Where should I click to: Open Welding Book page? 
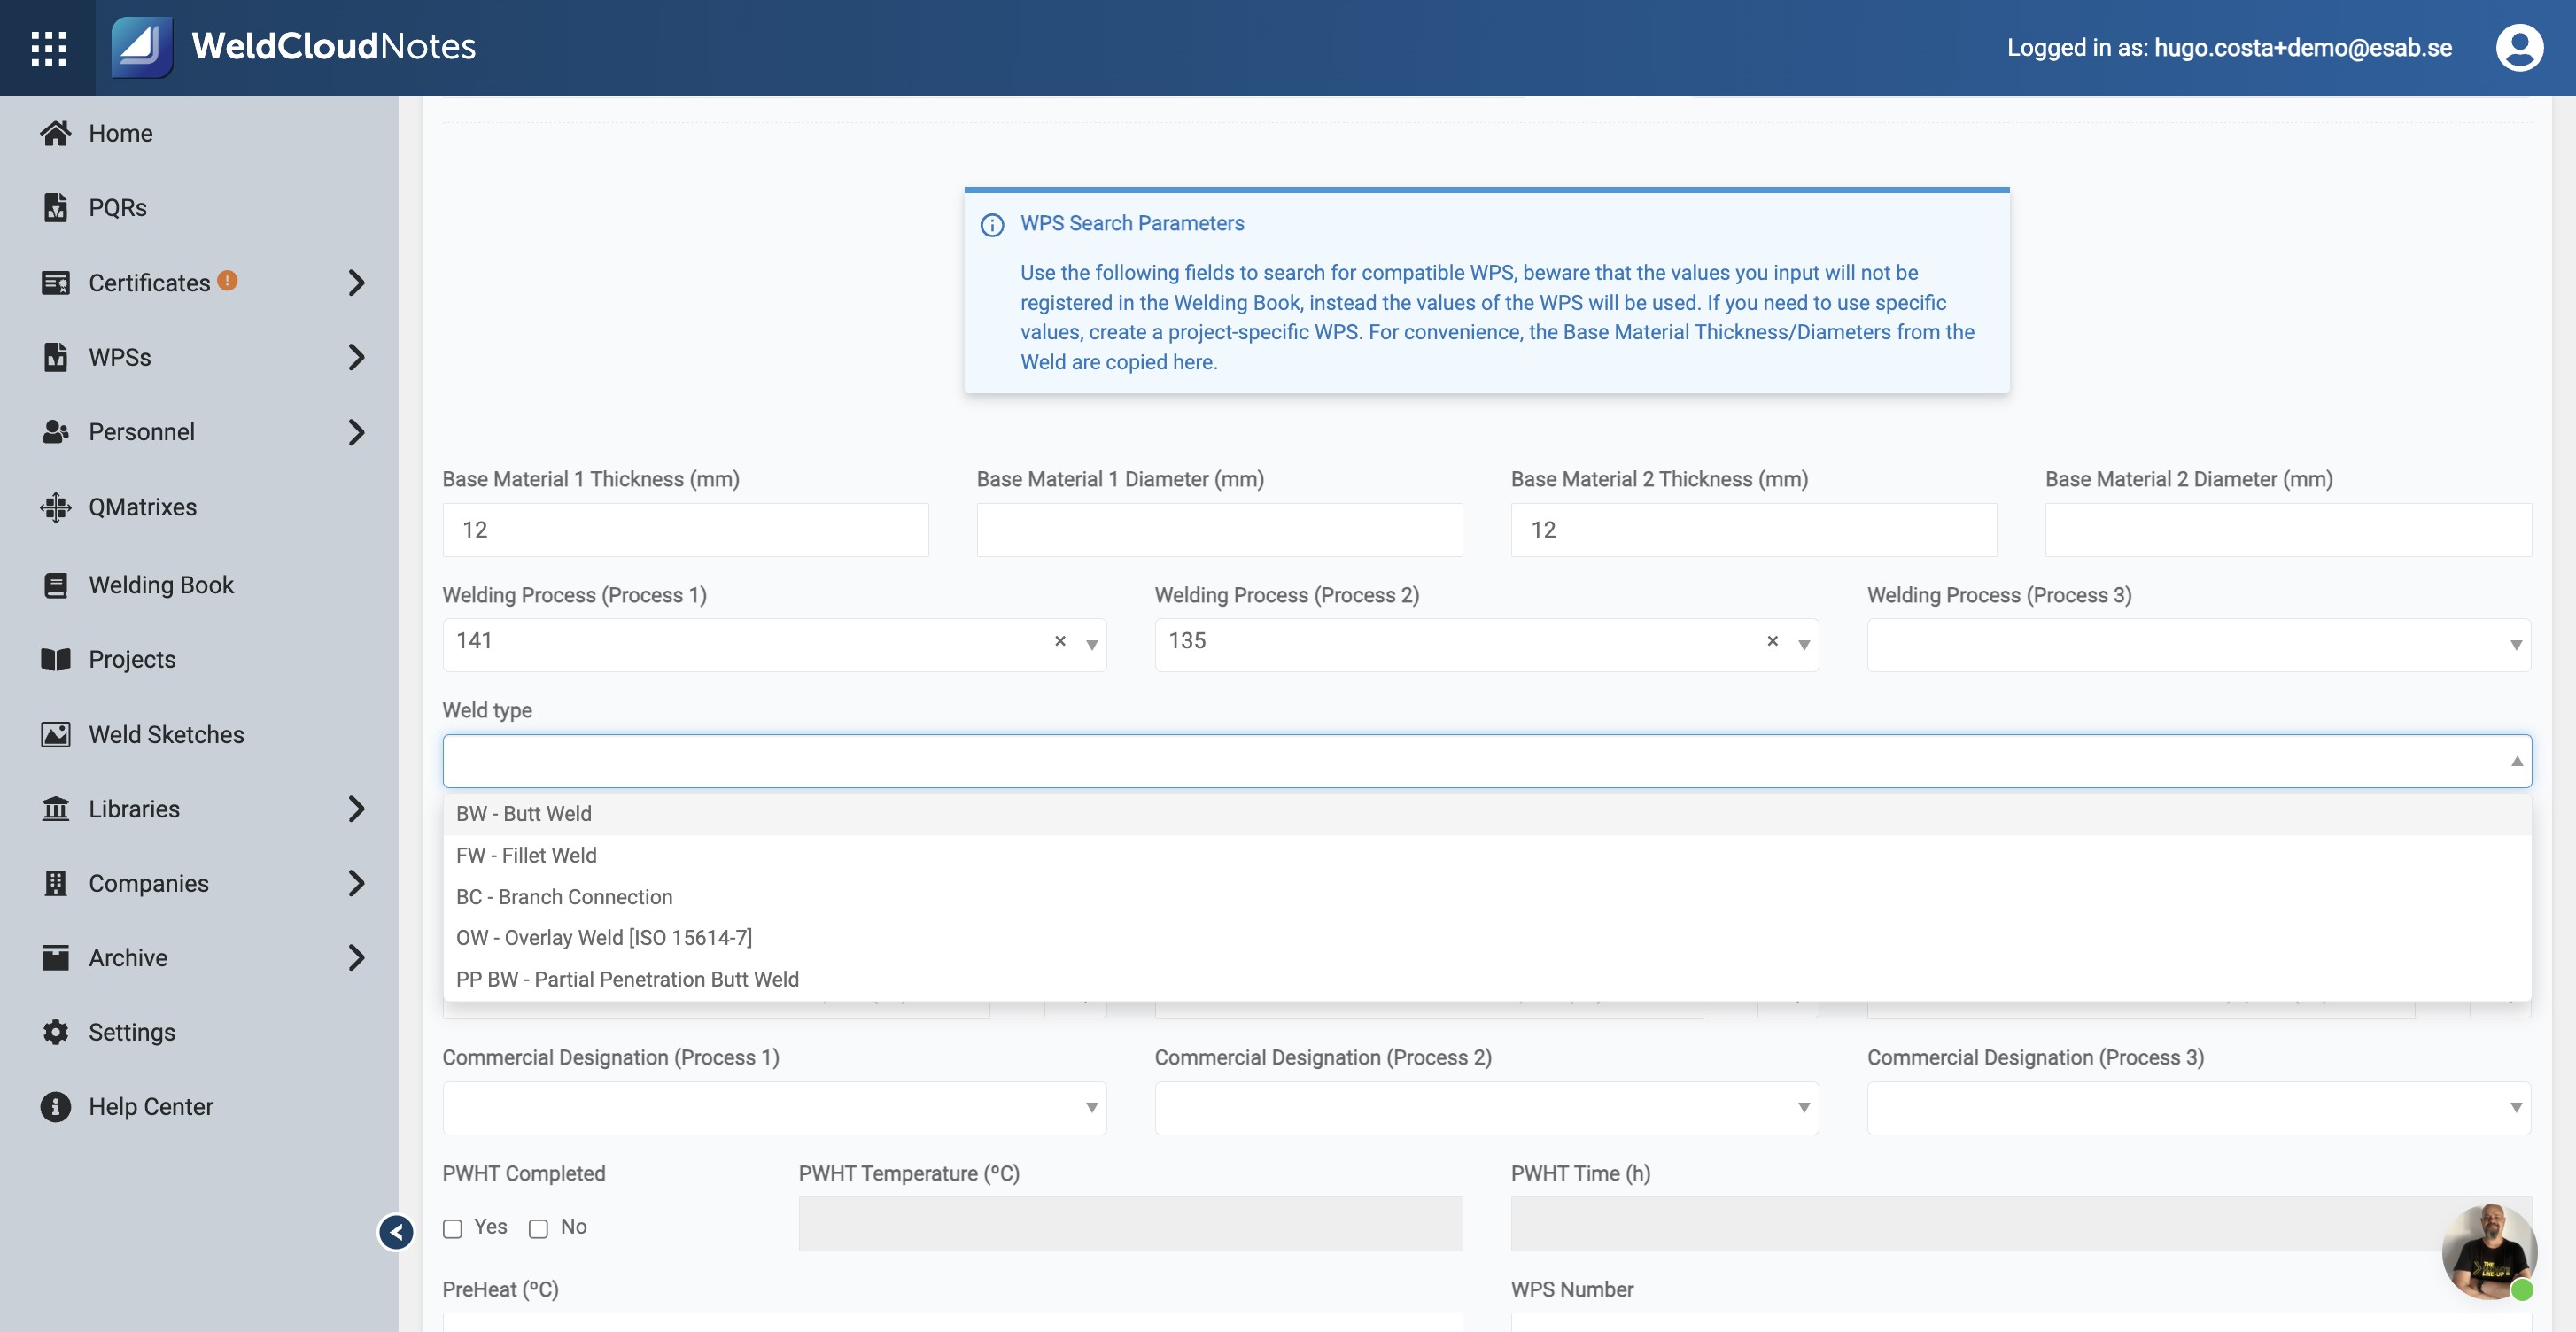click(161, 585)
